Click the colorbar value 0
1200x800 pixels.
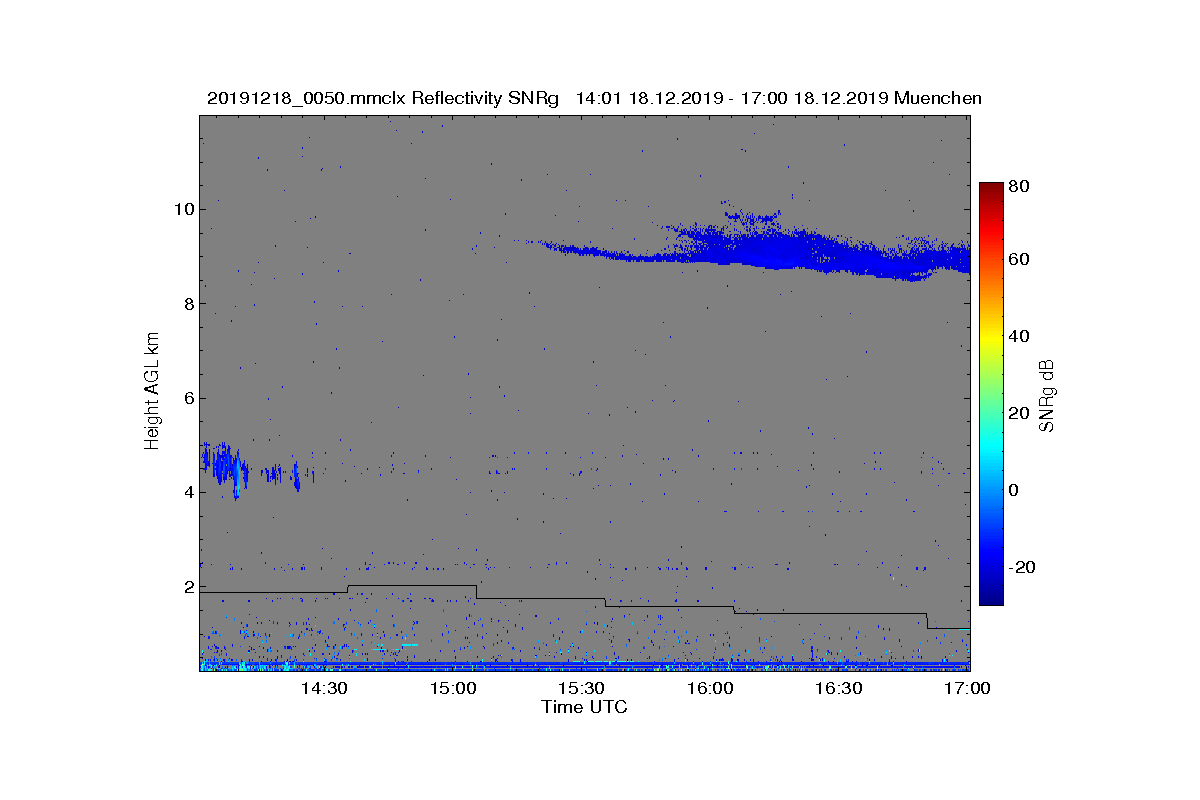point(1014,490)
